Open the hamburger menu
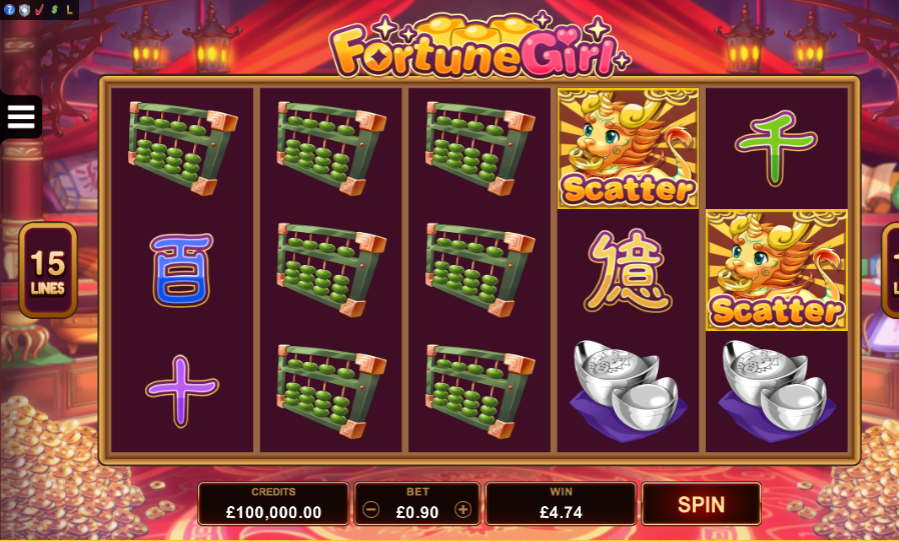899x541 pixels. coord(21,117)
